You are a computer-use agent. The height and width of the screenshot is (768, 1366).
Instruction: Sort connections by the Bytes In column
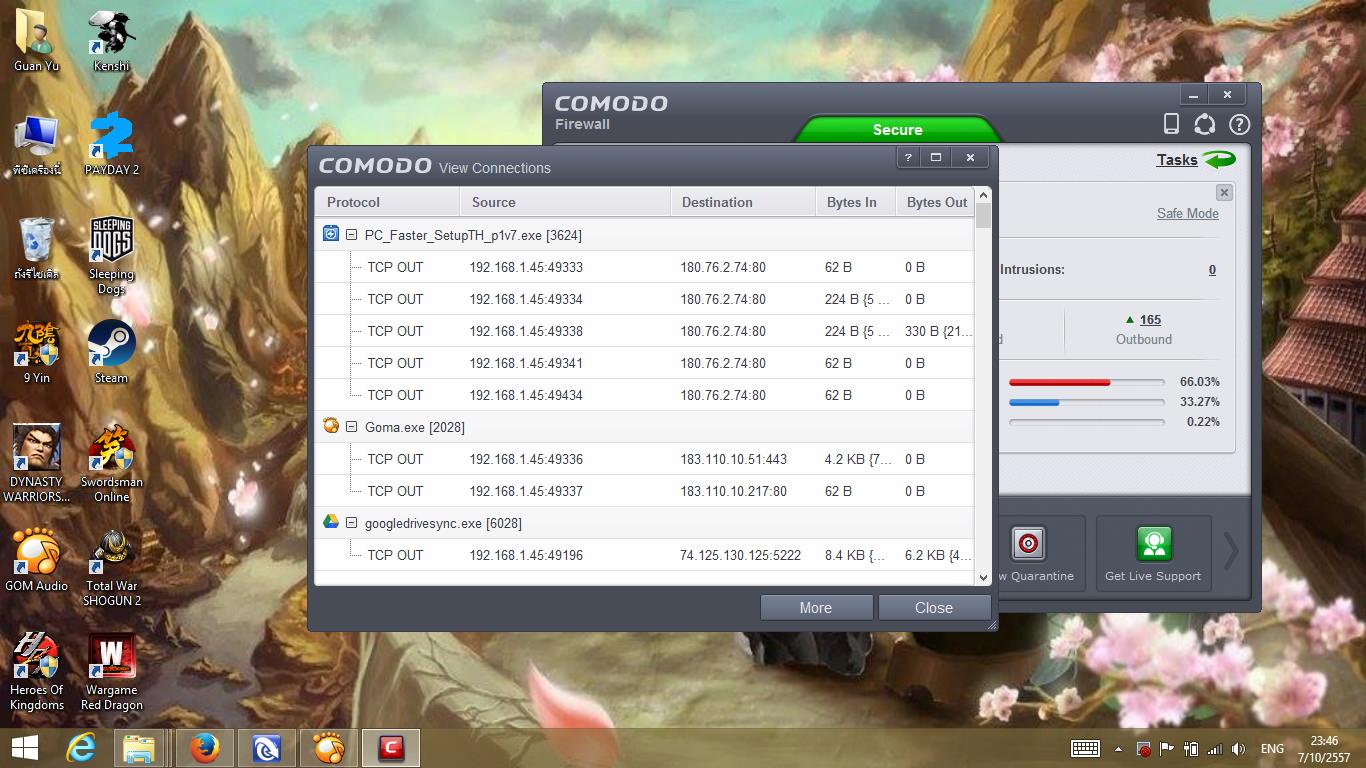[x=855, y=202]
